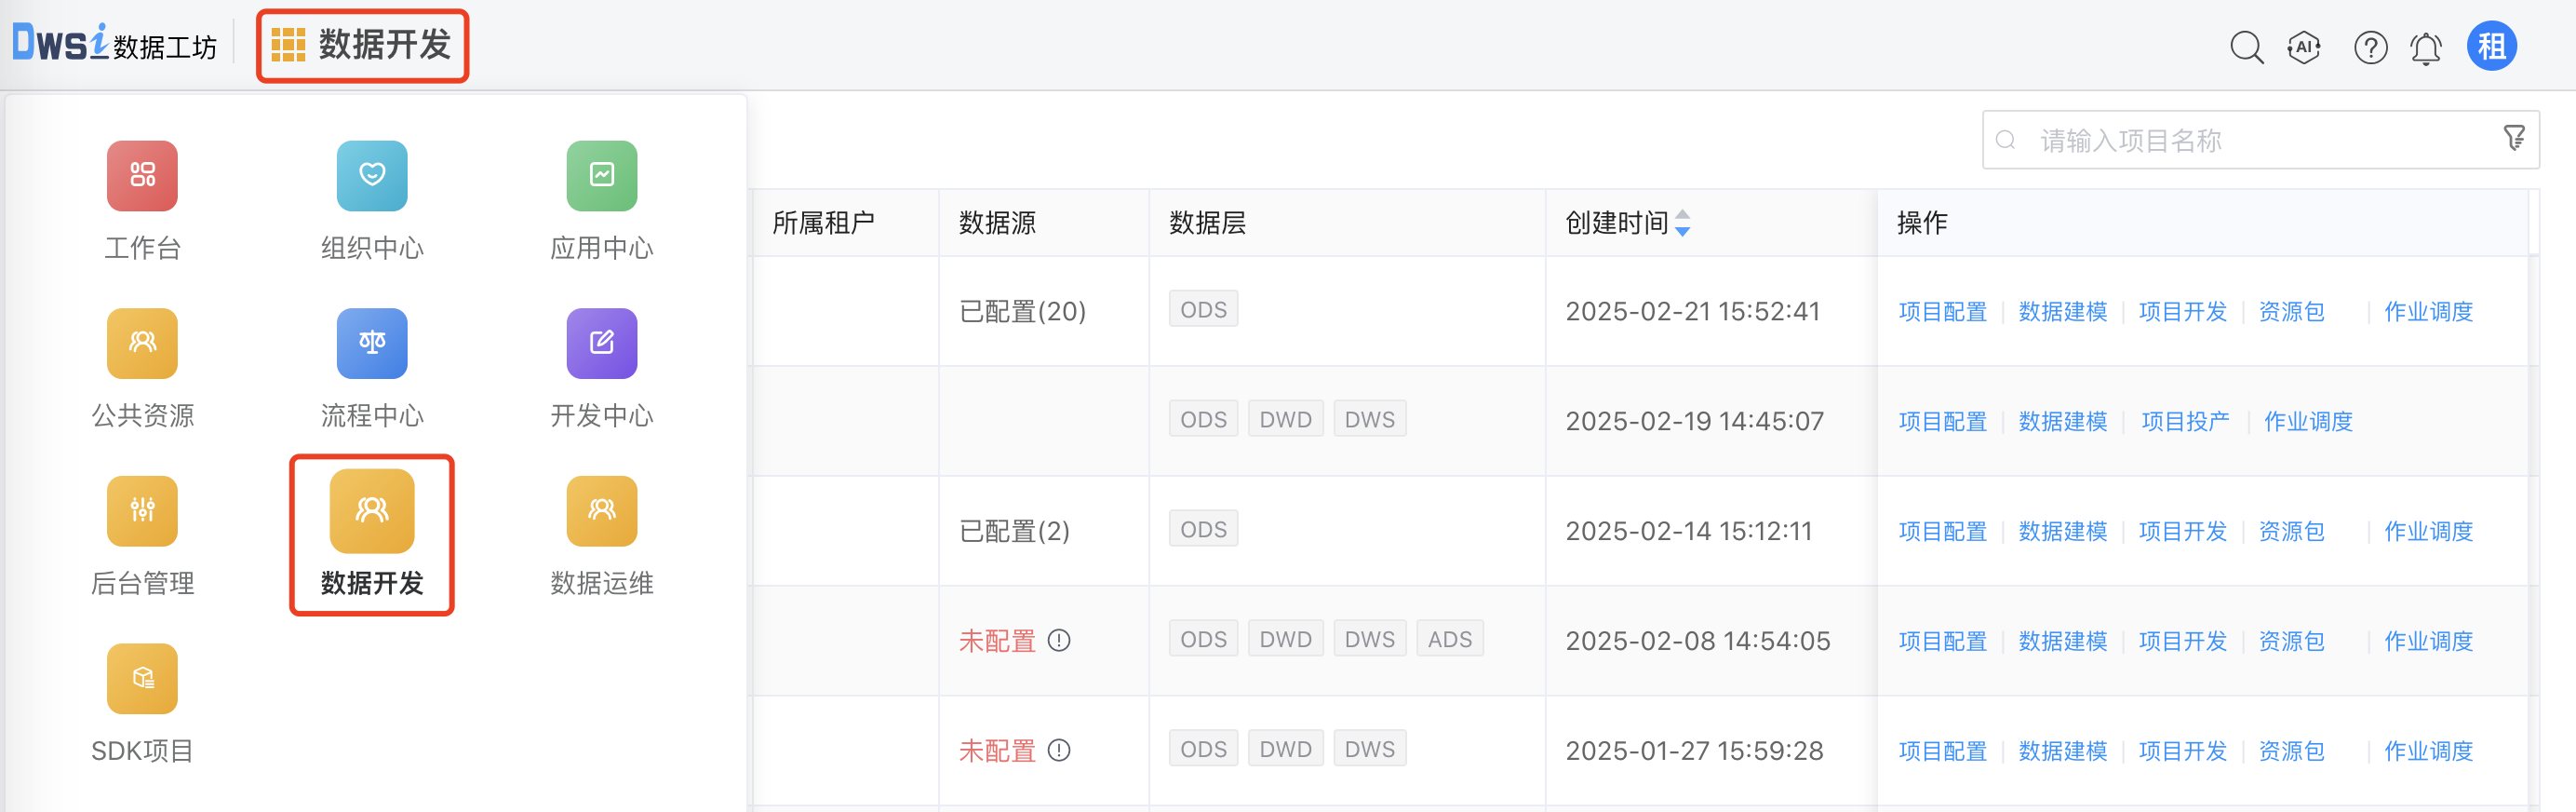Viewport: 2576px width, 812px height.
Task: Open the 公共资源 app icon
Action: coord(142,344)
